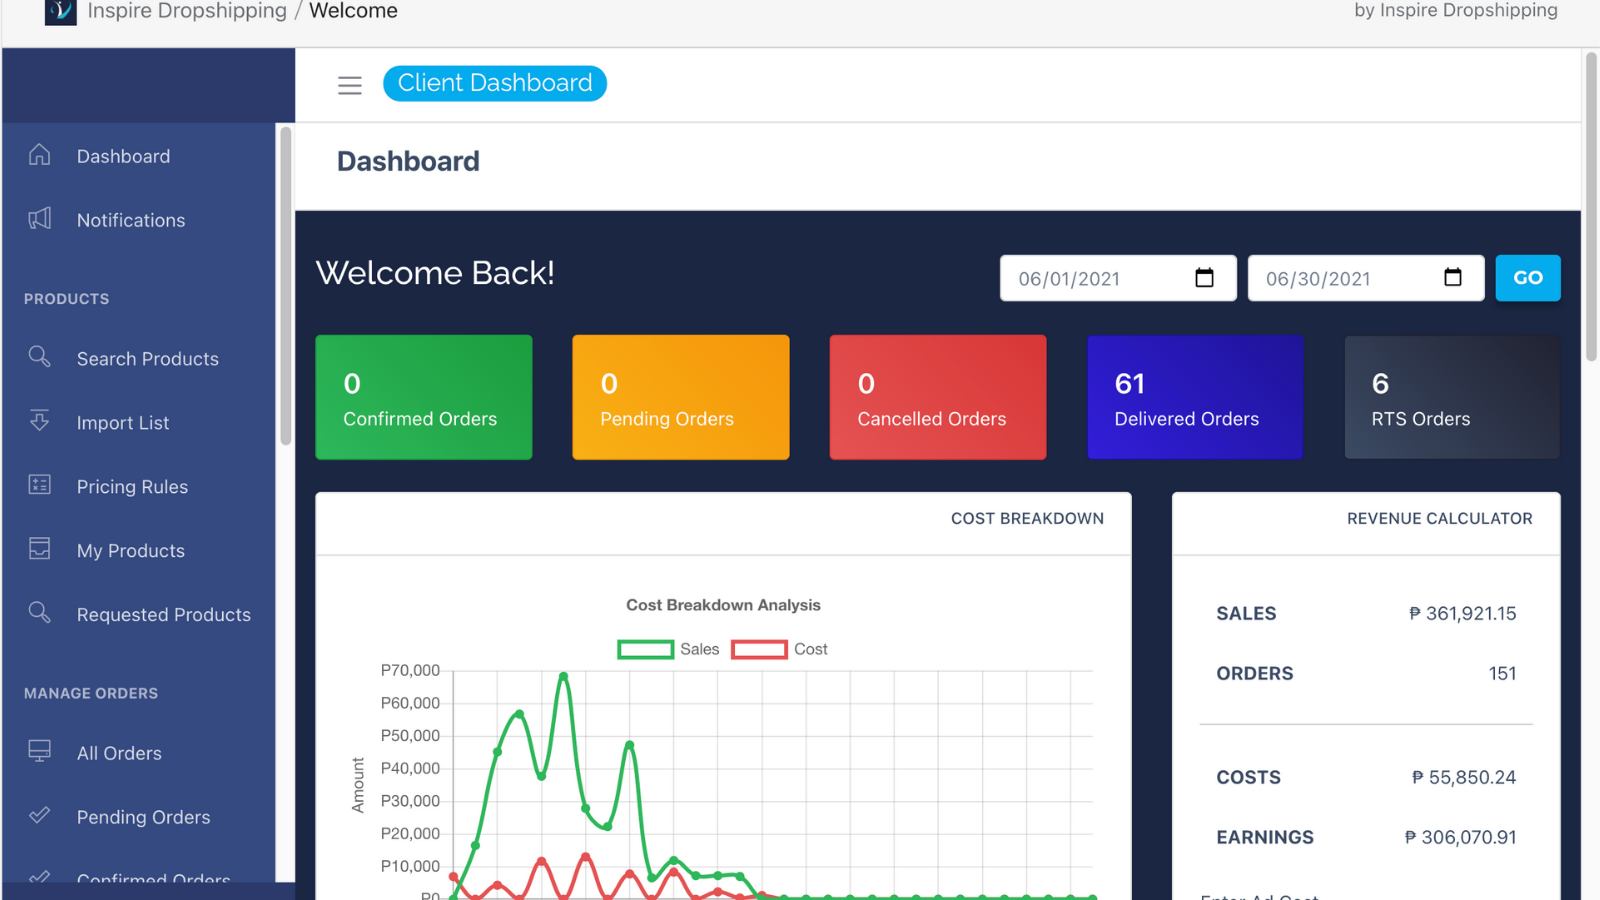The height and width of the screenshot is (900, 1600).
Task: Click the My Products tray icon
Action: 39,550
